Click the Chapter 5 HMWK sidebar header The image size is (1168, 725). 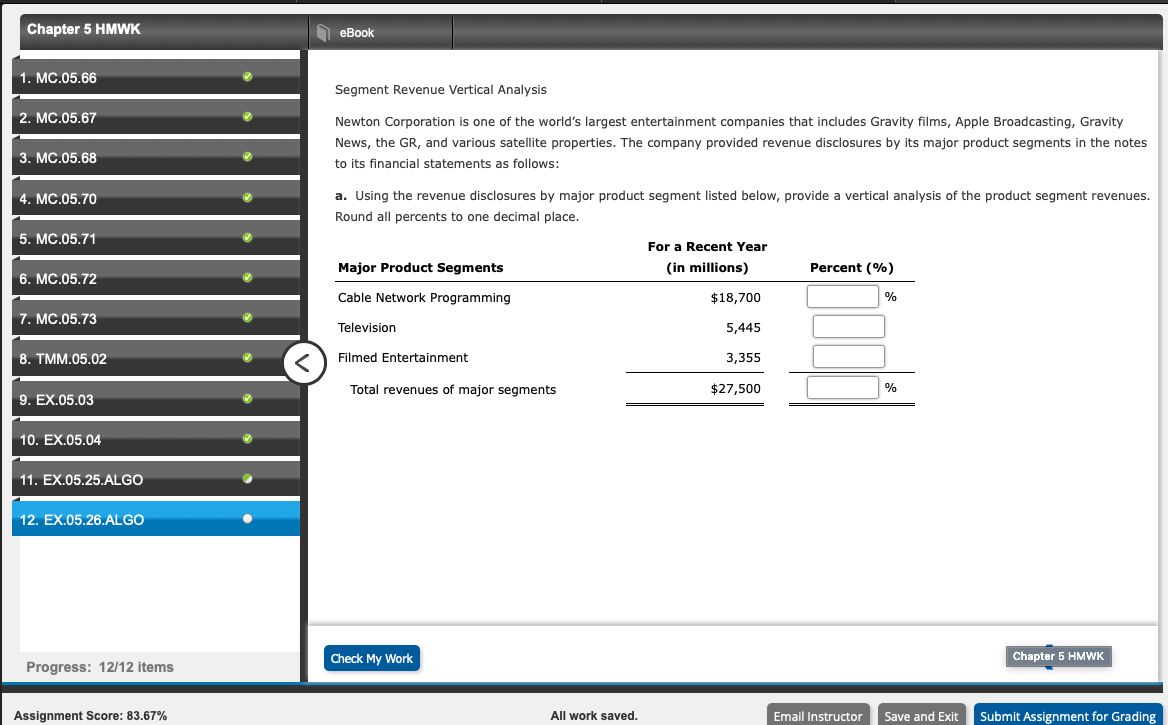coord(83,29)
